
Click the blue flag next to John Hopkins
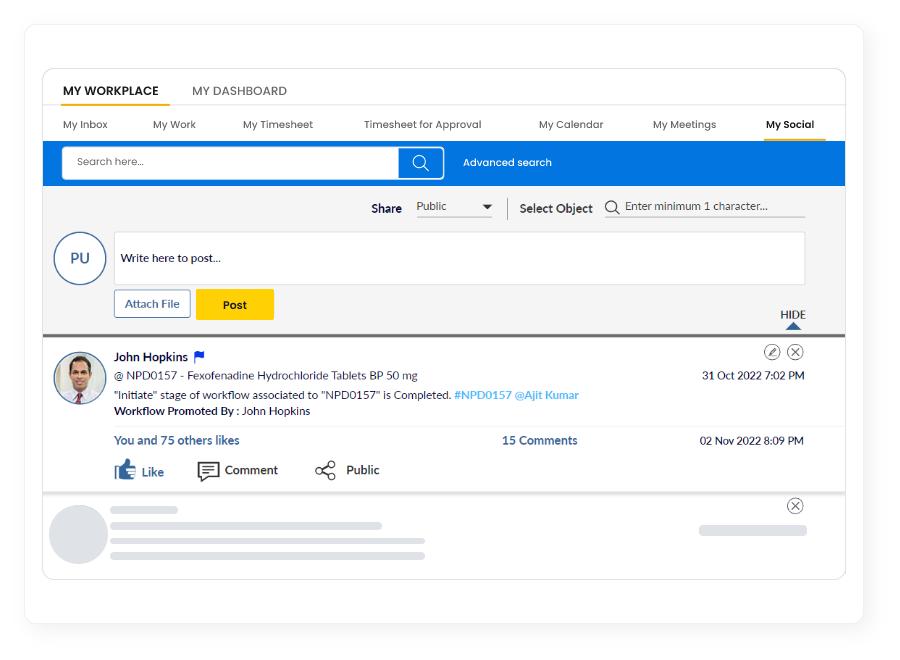click(x=199, y=357)
